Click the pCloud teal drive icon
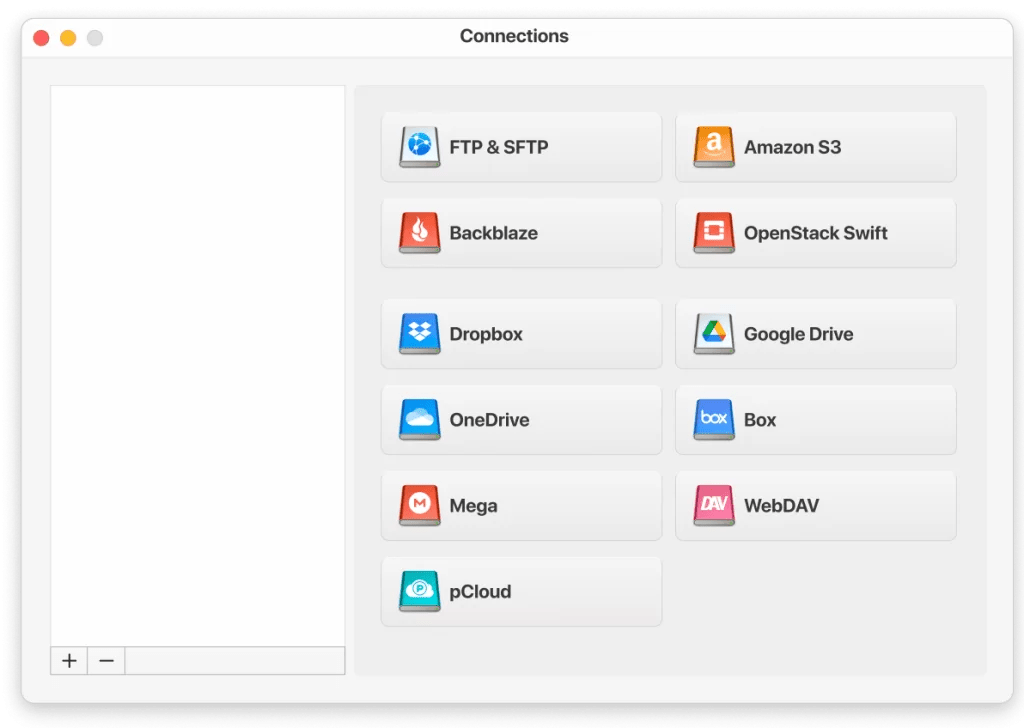 419,592
